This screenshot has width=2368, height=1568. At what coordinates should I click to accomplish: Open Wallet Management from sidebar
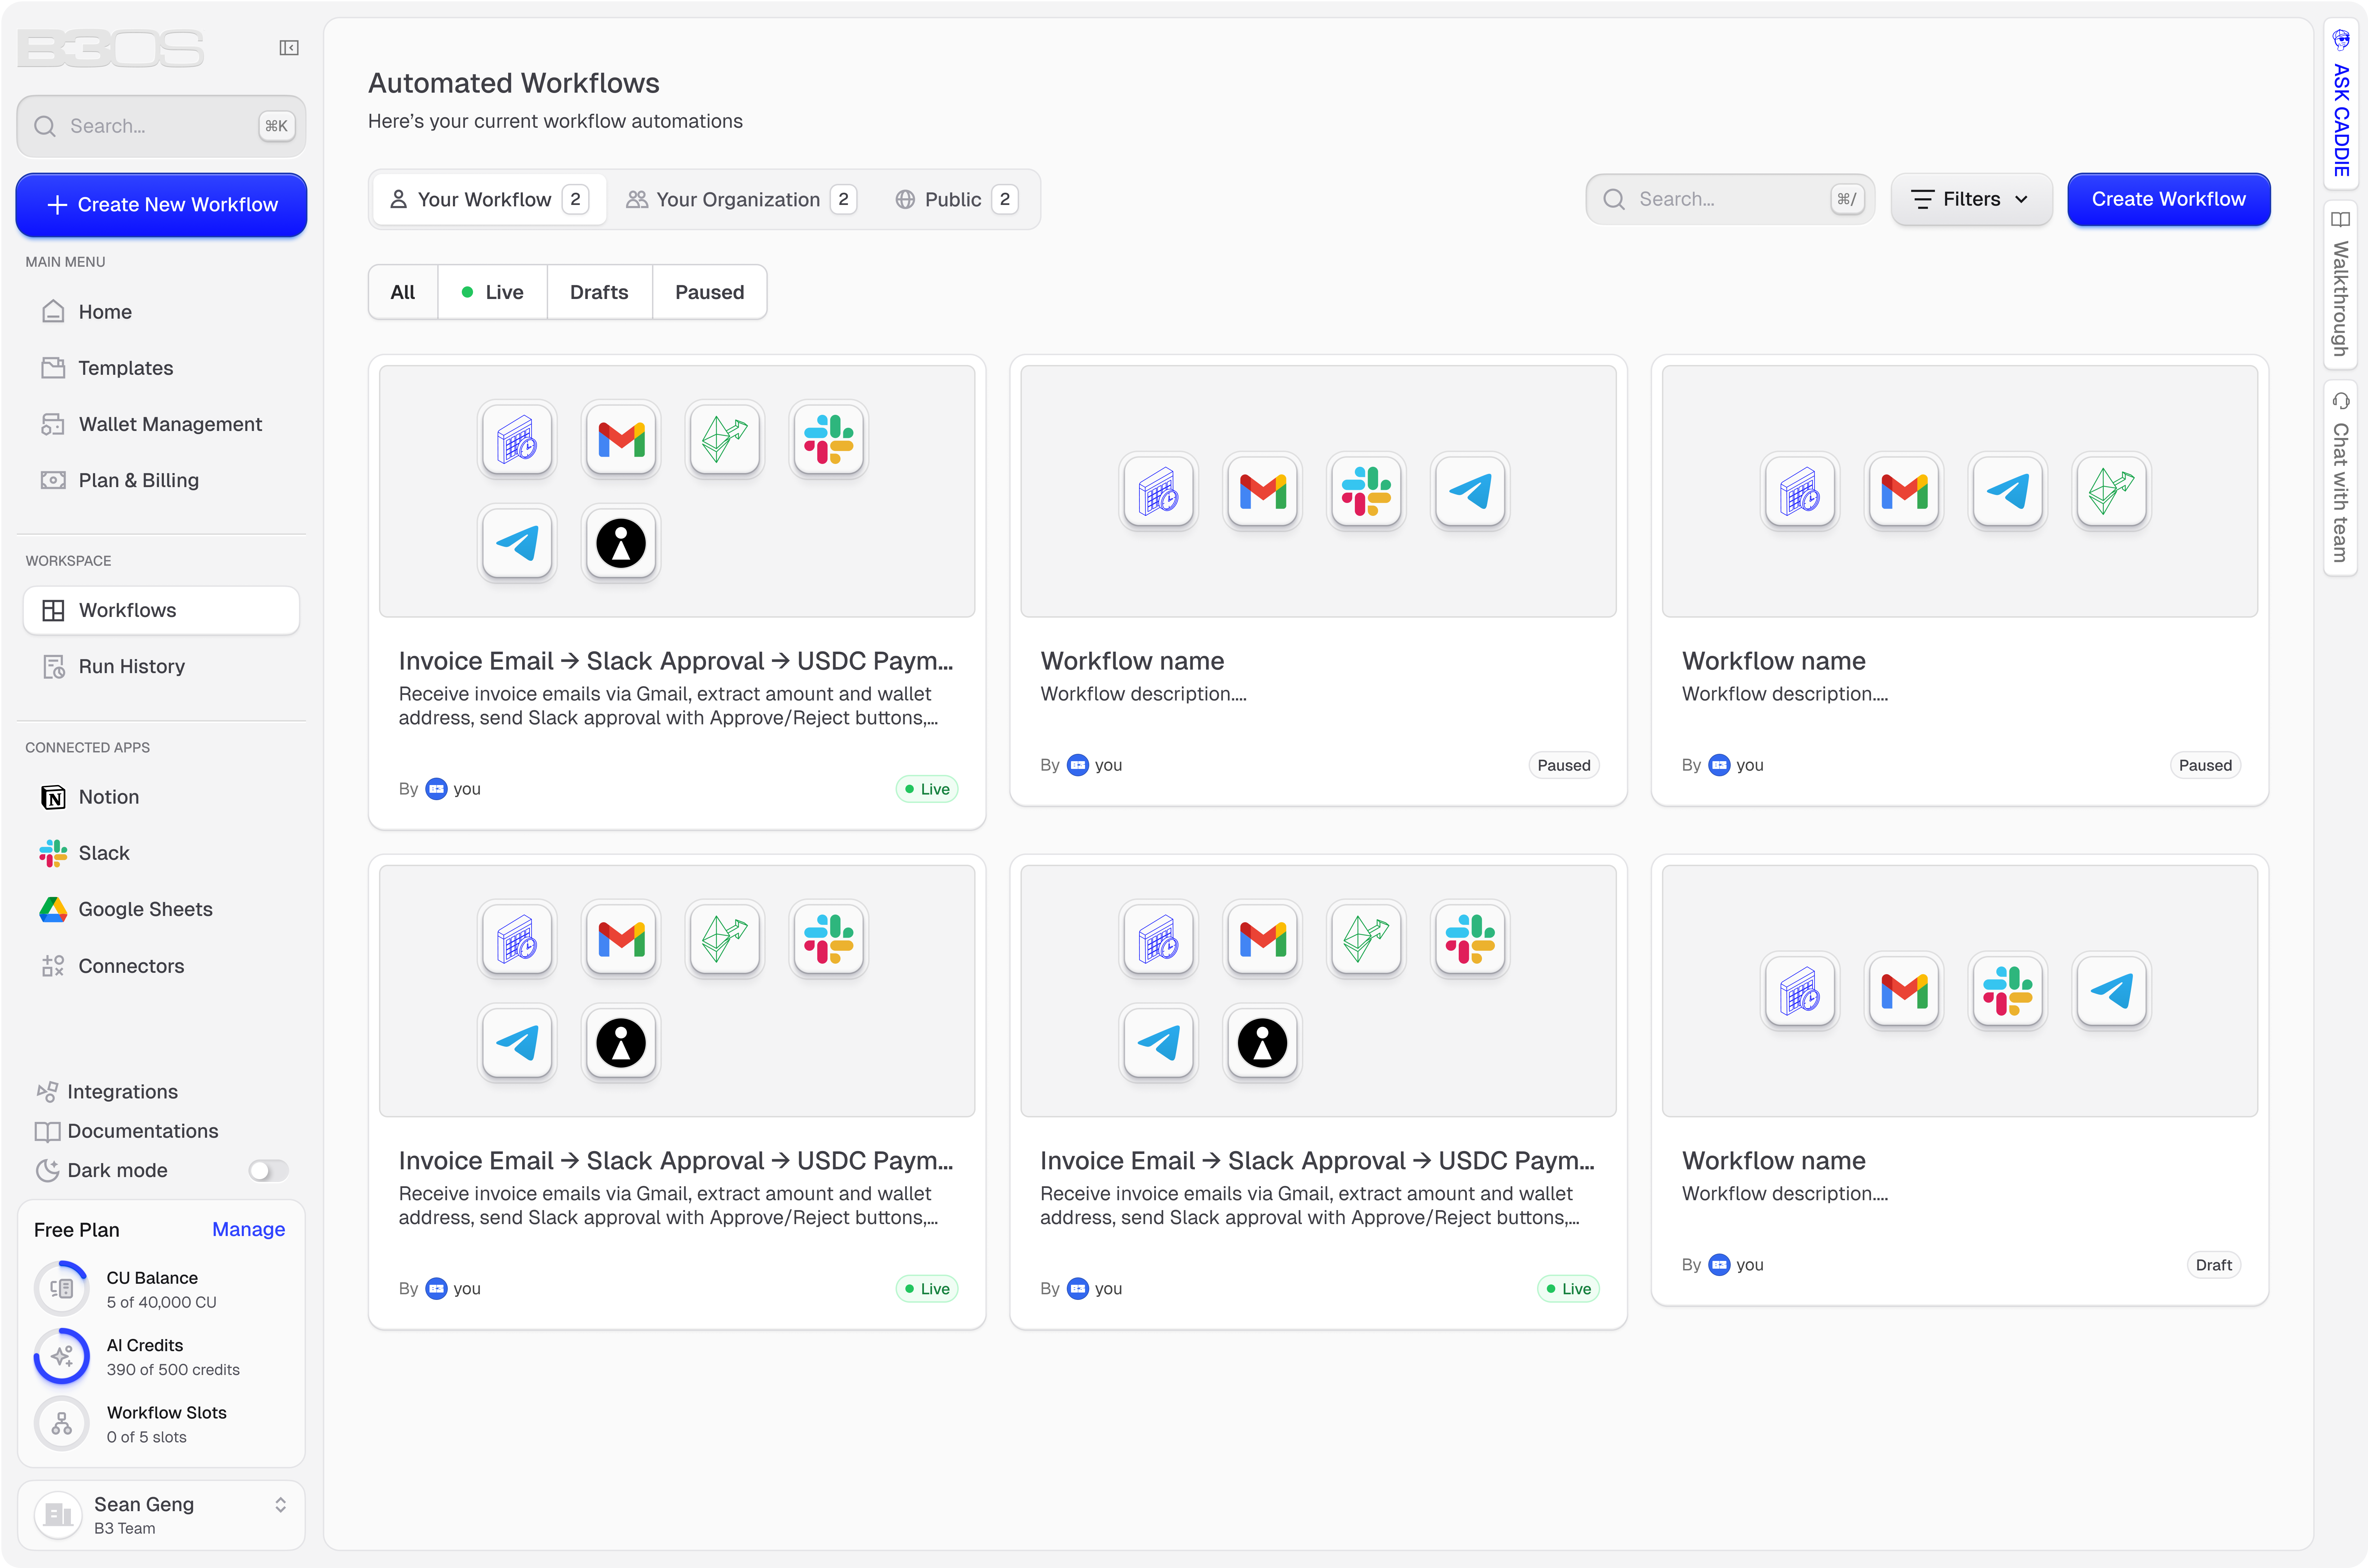pos(169,424)
